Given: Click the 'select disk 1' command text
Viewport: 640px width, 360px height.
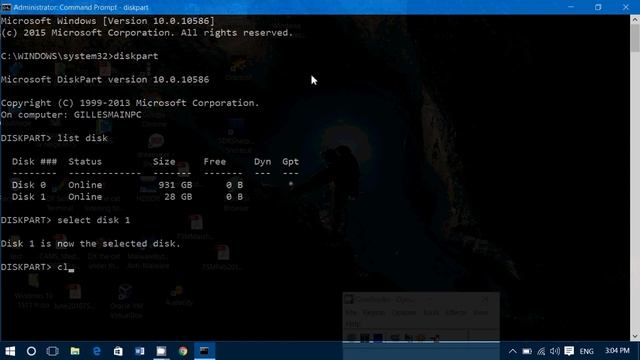Looking at the screenshot, I should pos(93,220).
